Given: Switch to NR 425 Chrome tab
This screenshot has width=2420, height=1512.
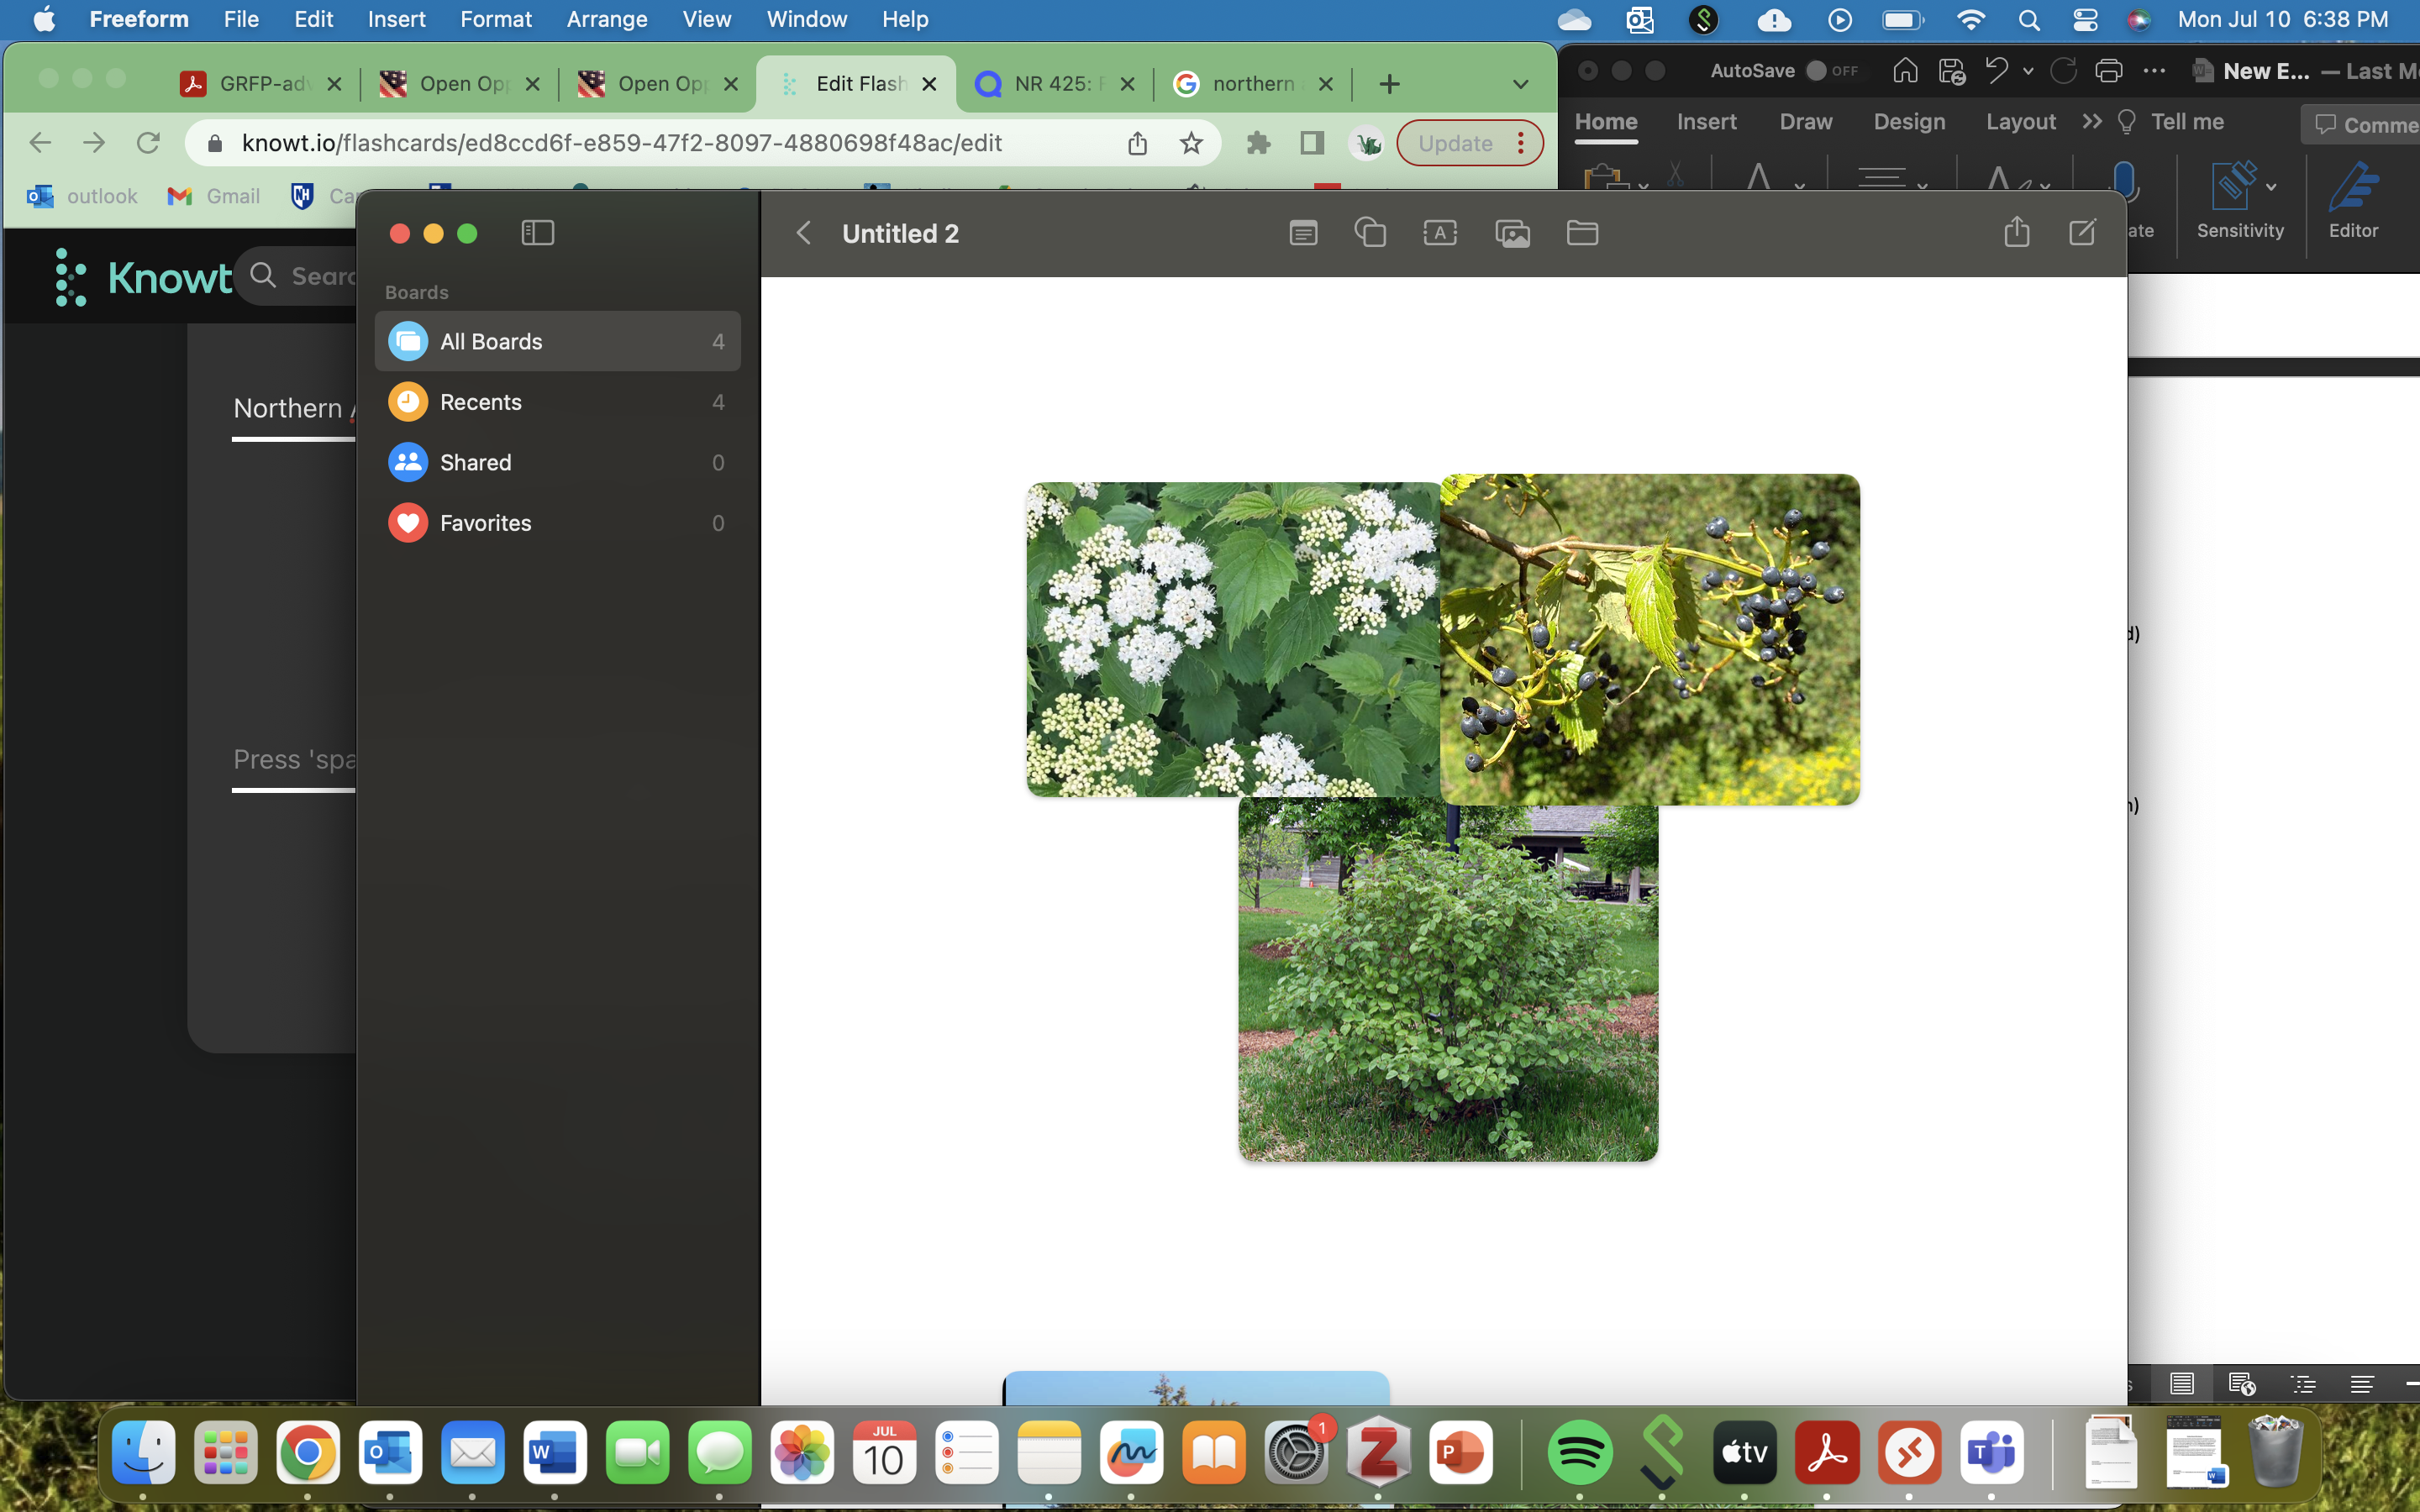Looking at the screenshot, I should (x=1055, y=84).
